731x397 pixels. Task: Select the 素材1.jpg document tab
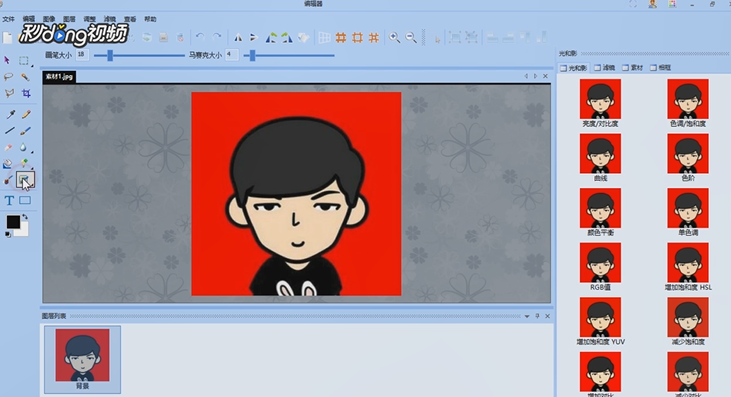pos(59,77)
